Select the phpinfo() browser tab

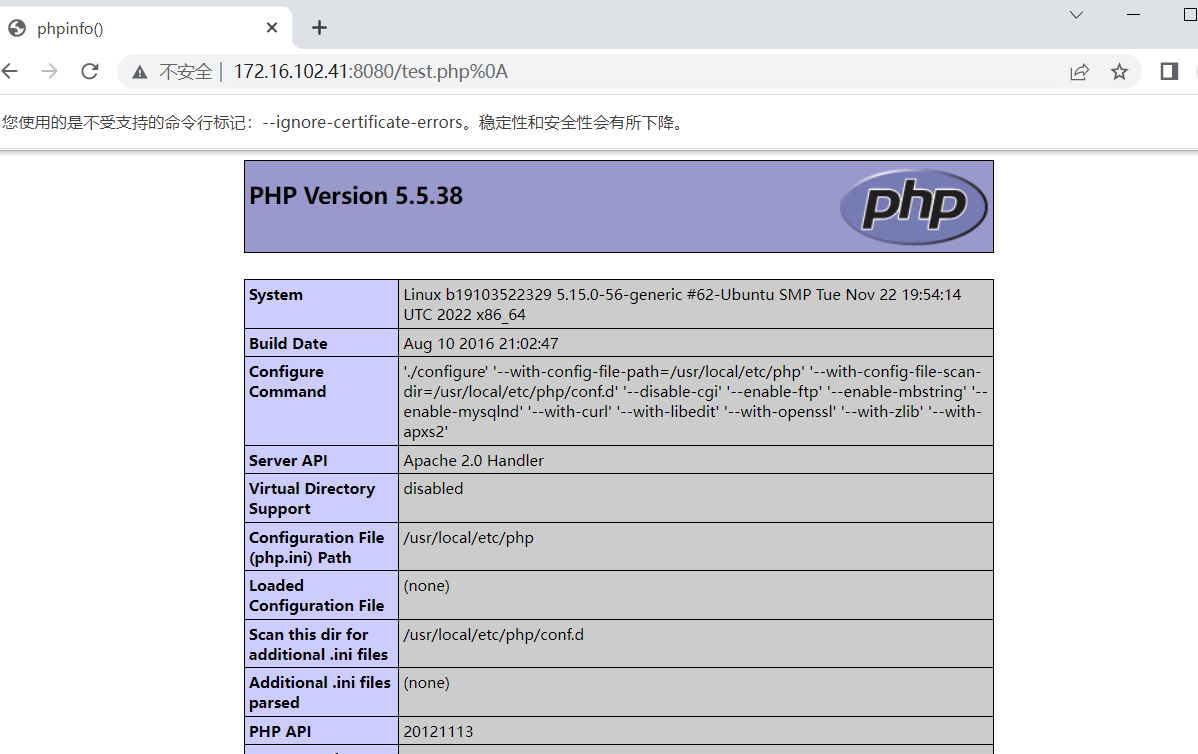click(x=145, y=28)
